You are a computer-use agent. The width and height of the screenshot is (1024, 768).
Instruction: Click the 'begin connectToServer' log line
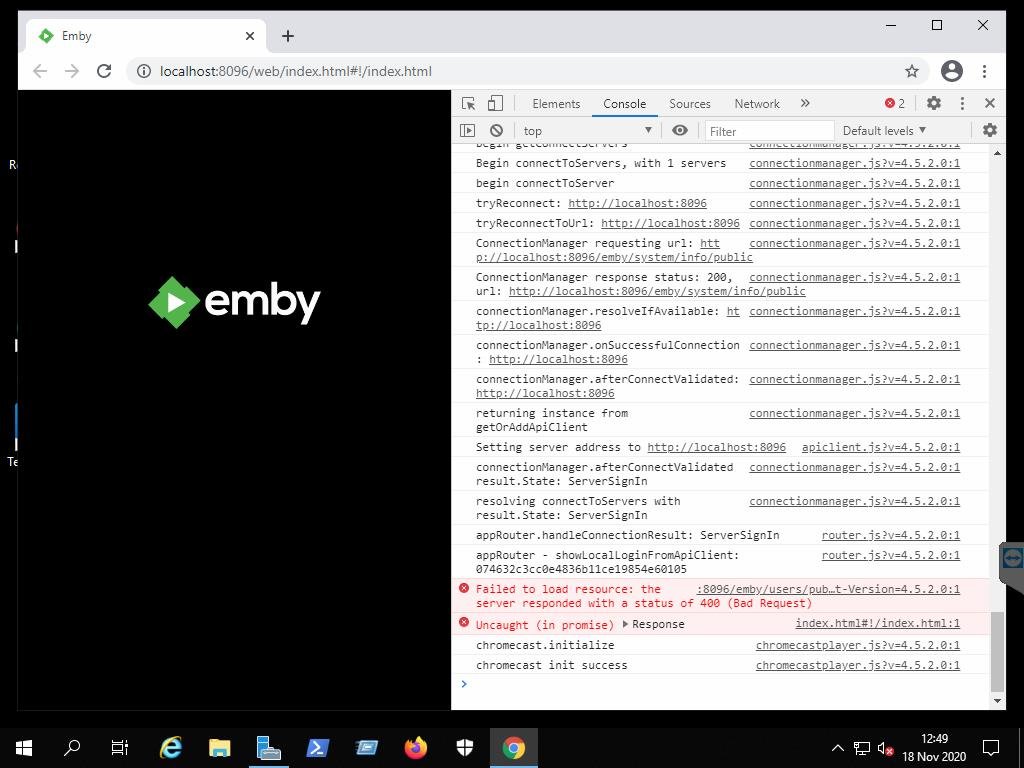tap(545, 184)
